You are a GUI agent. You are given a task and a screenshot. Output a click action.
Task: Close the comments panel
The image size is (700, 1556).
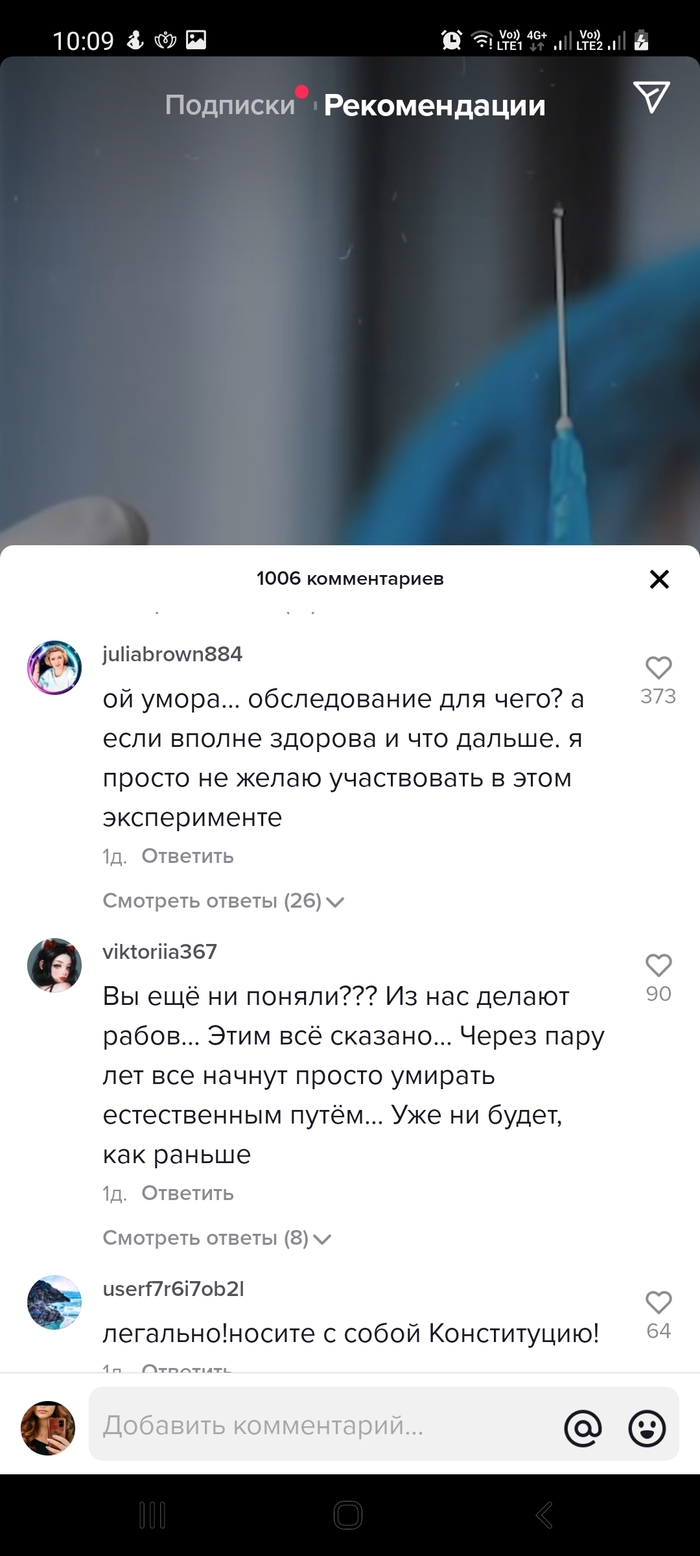point(659,579)
